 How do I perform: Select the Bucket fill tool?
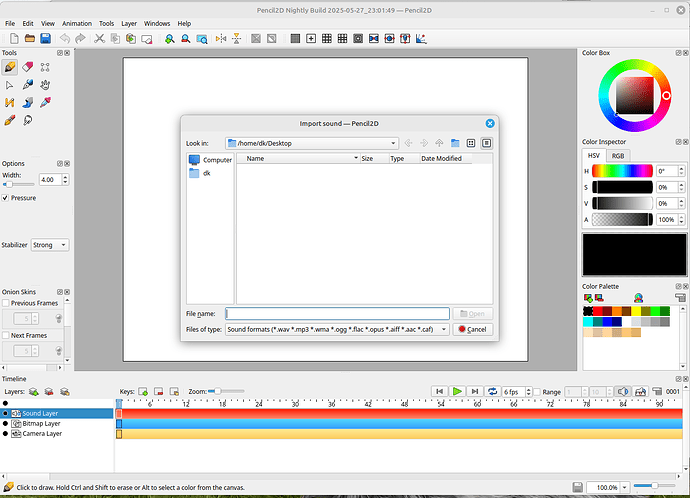pyautogui.click(x=28, y=103)
